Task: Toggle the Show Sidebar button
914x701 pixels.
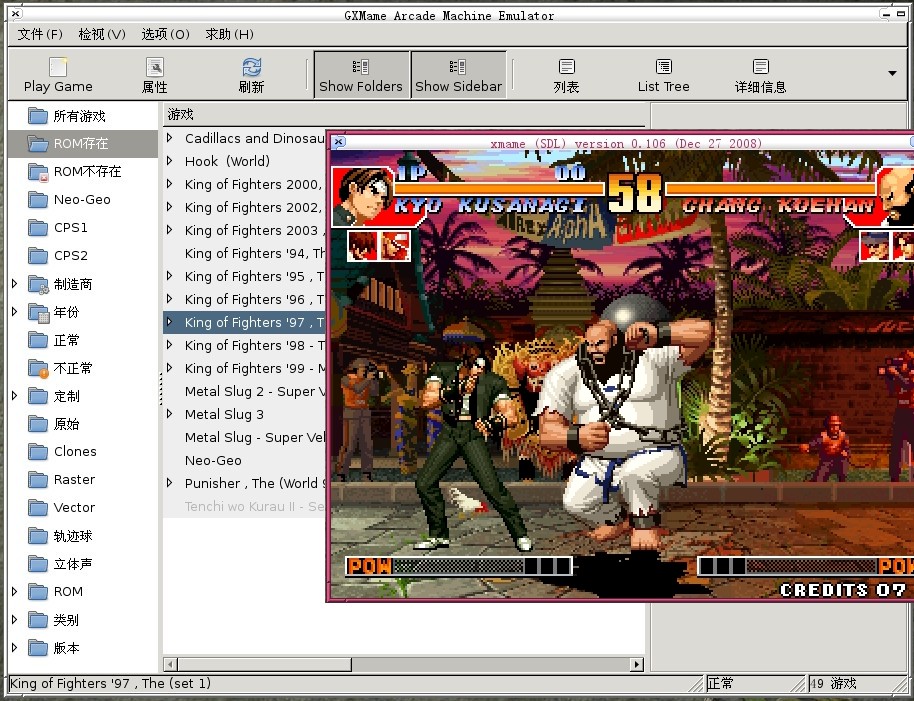Action: [458, 75]
